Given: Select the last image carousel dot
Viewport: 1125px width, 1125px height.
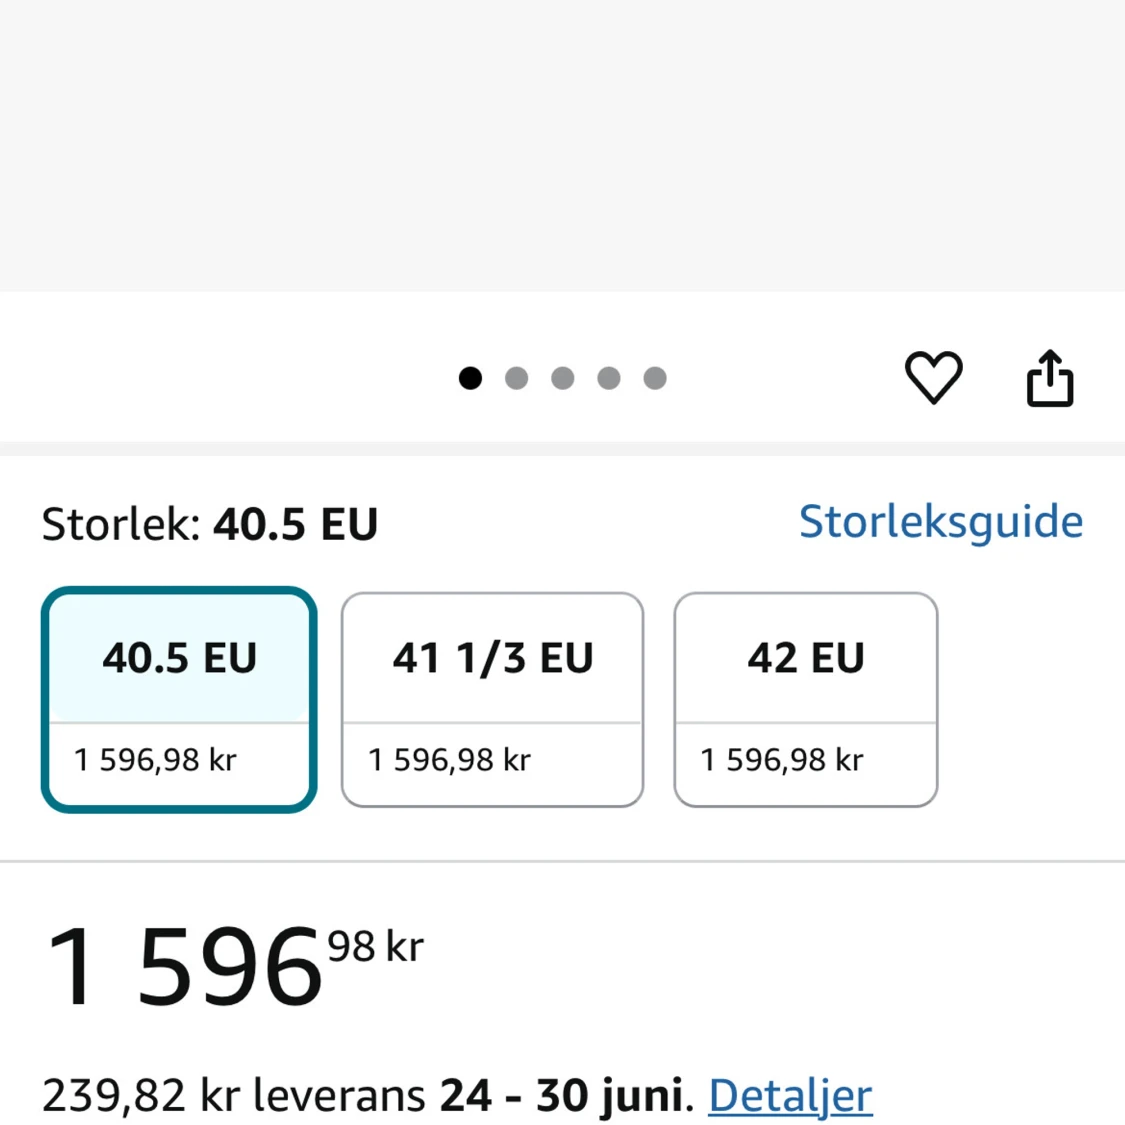Looking at the screenshot, I should tap(655, 378).
